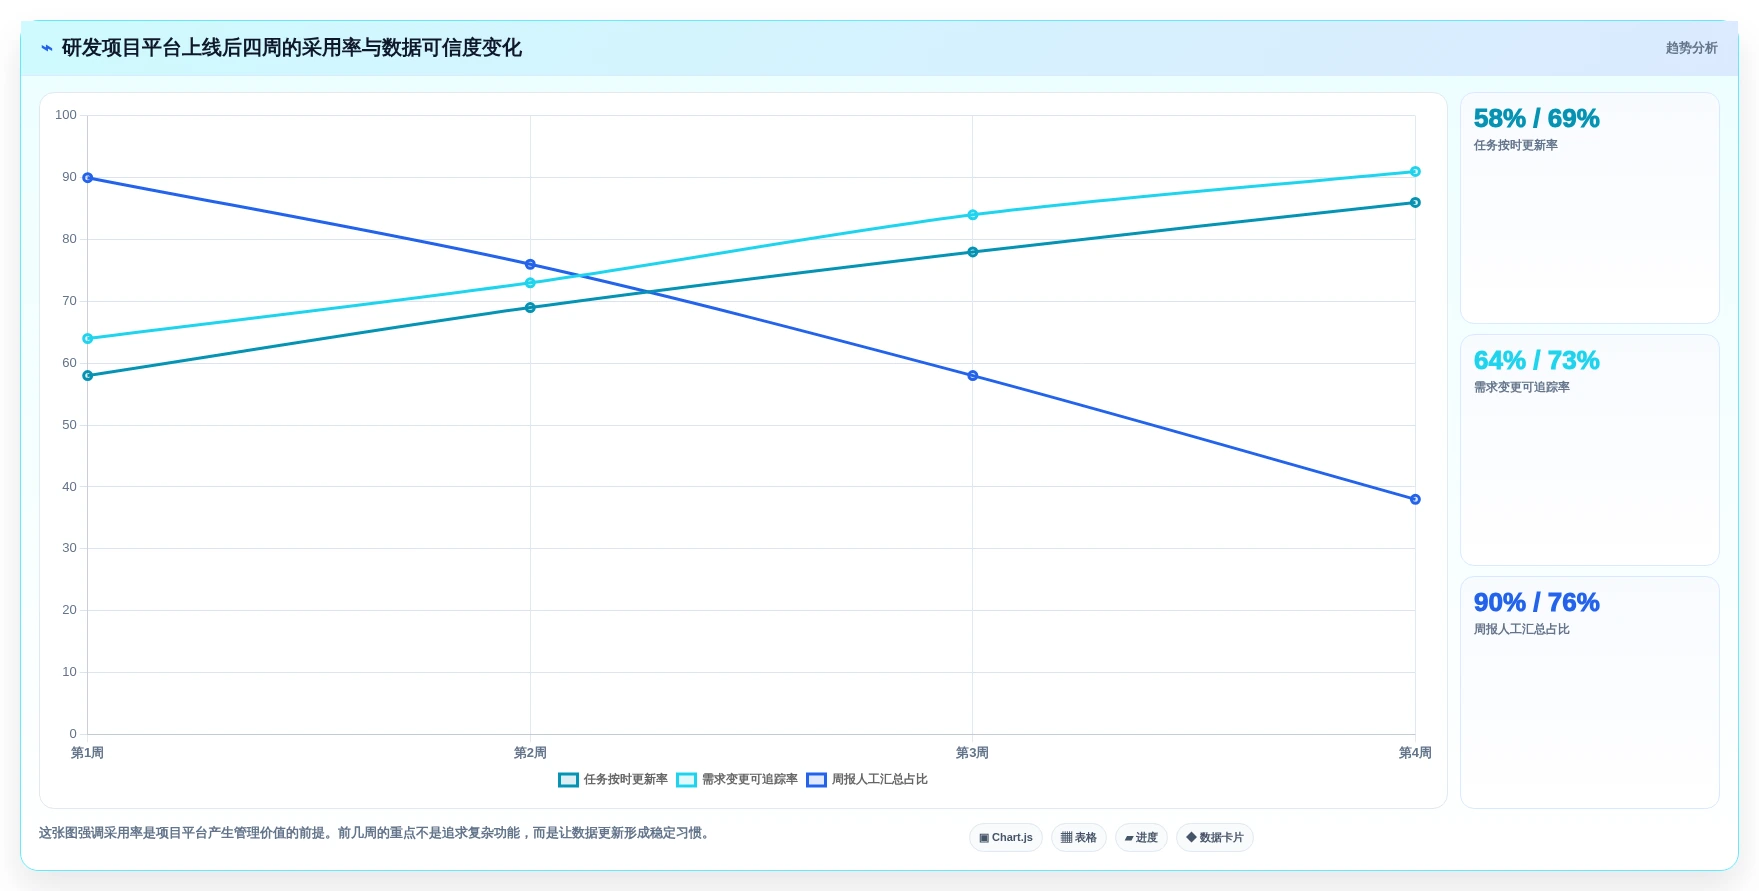Select the 64% / 73% metric card value
This screenshot has width=1759, height=891.
point(1536,361)
